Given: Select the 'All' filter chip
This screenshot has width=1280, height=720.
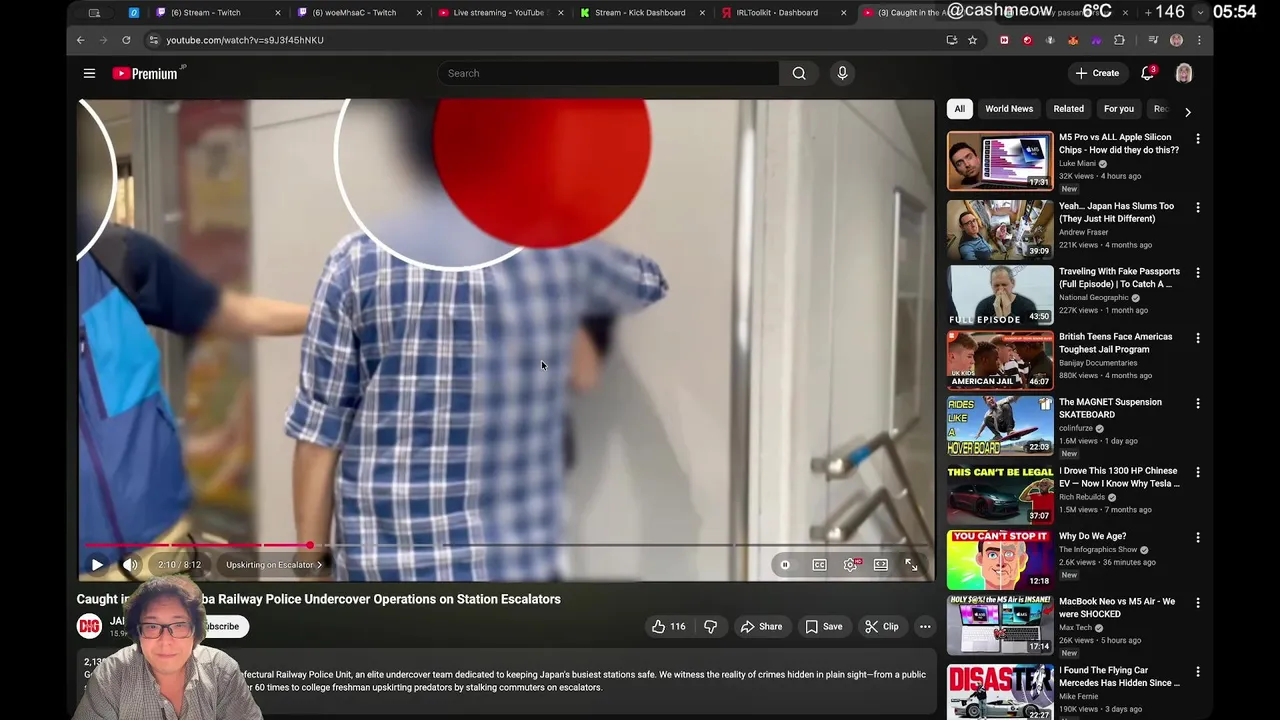Looking at the screenshot, I should pos(959,109).
